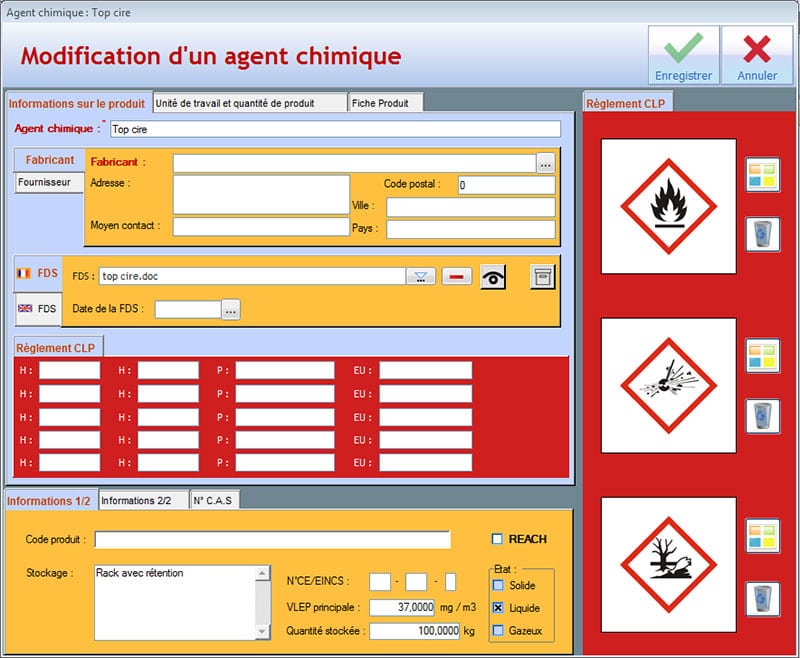Select the French flag FDS icon
Viewport: 800px width, 658px height.
point(38,270)
